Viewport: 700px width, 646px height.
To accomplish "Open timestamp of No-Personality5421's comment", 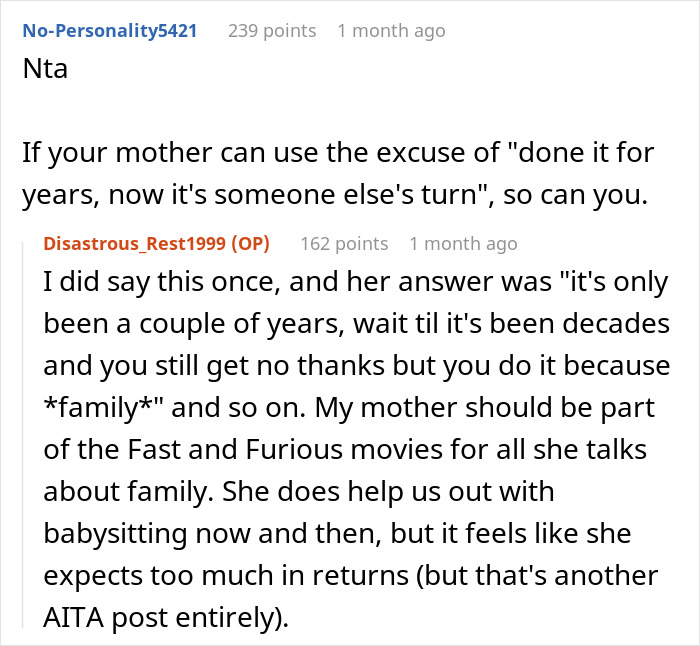I will [391, 31].
